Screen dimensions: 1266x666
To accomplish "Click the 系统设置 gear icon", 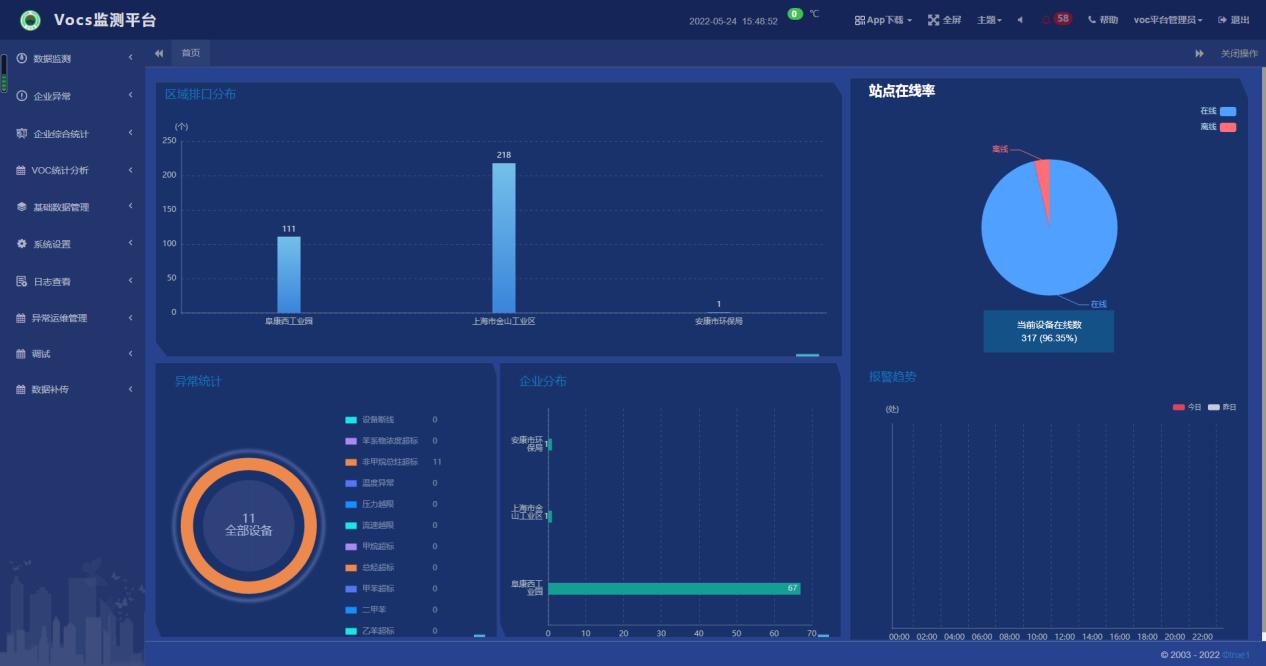I will click(x=22, y=244).
